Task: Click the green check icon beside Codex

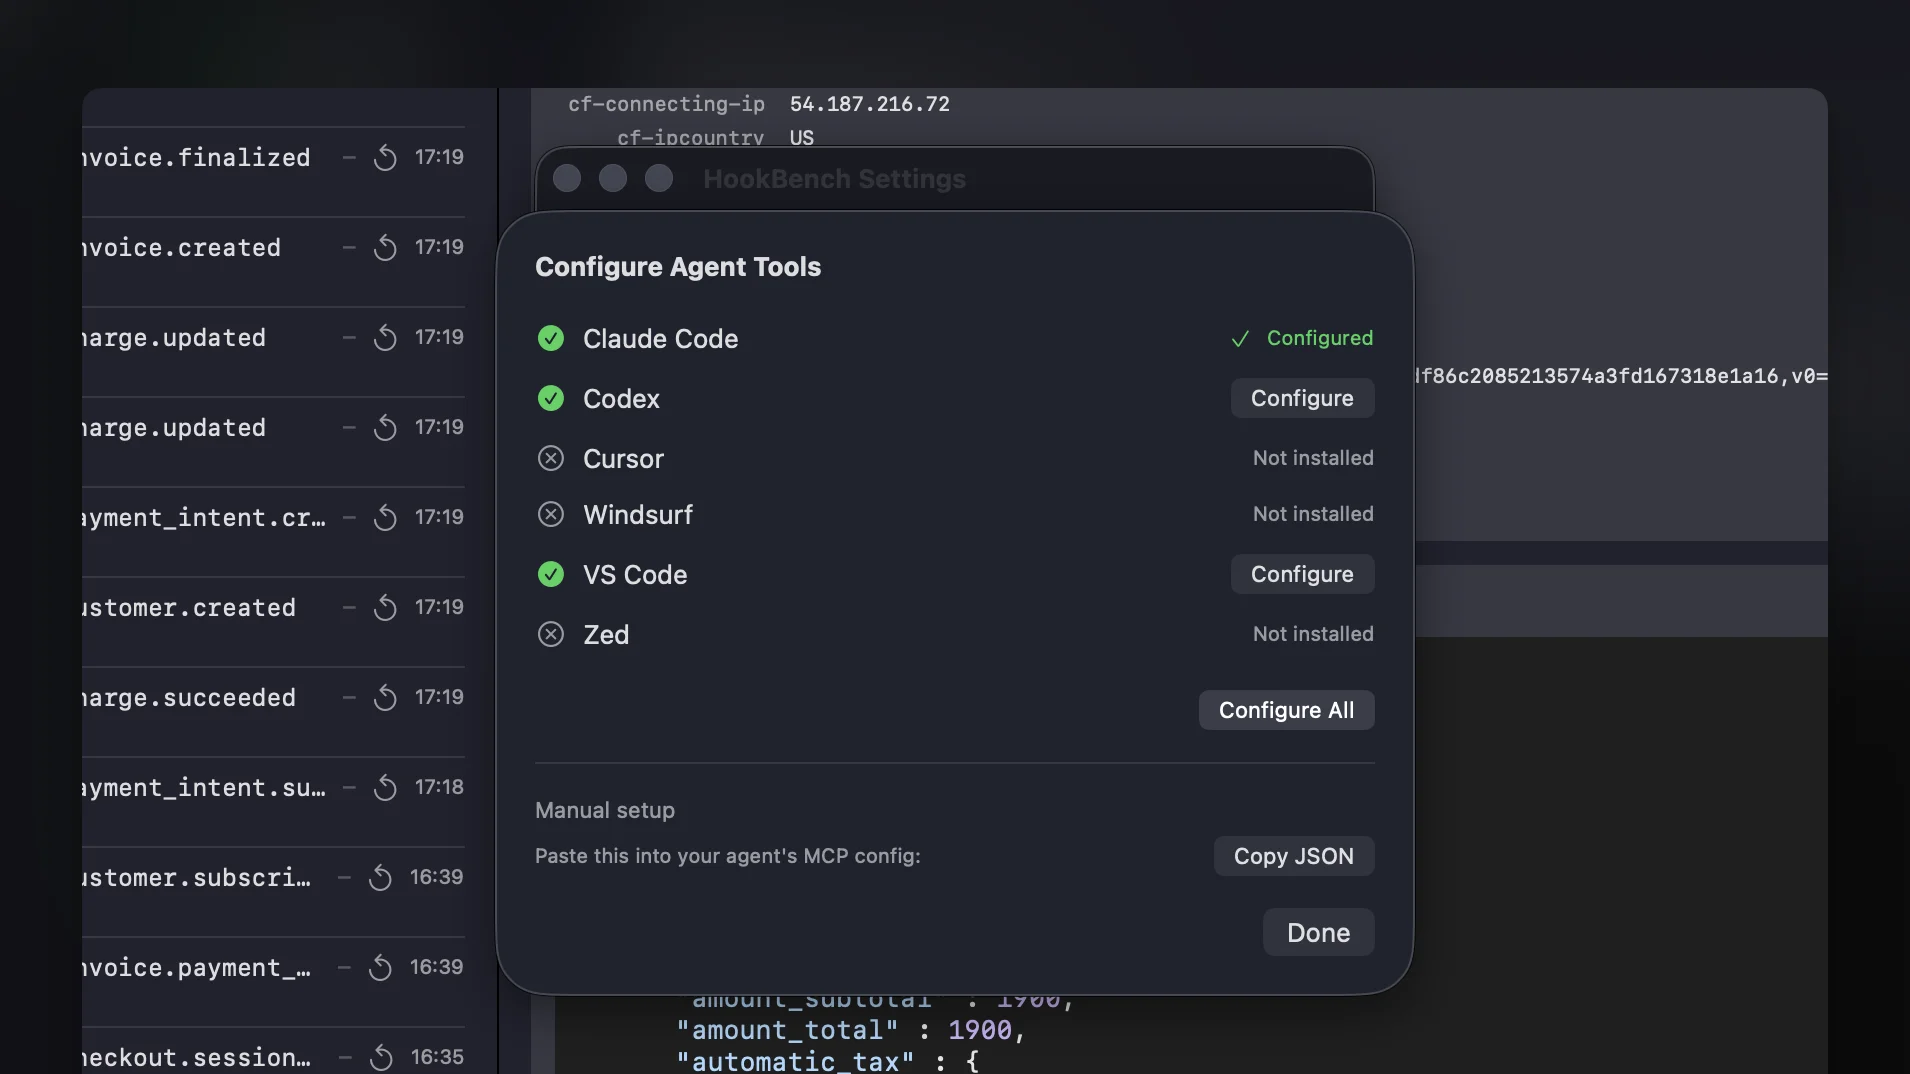Action: (551, 398)
